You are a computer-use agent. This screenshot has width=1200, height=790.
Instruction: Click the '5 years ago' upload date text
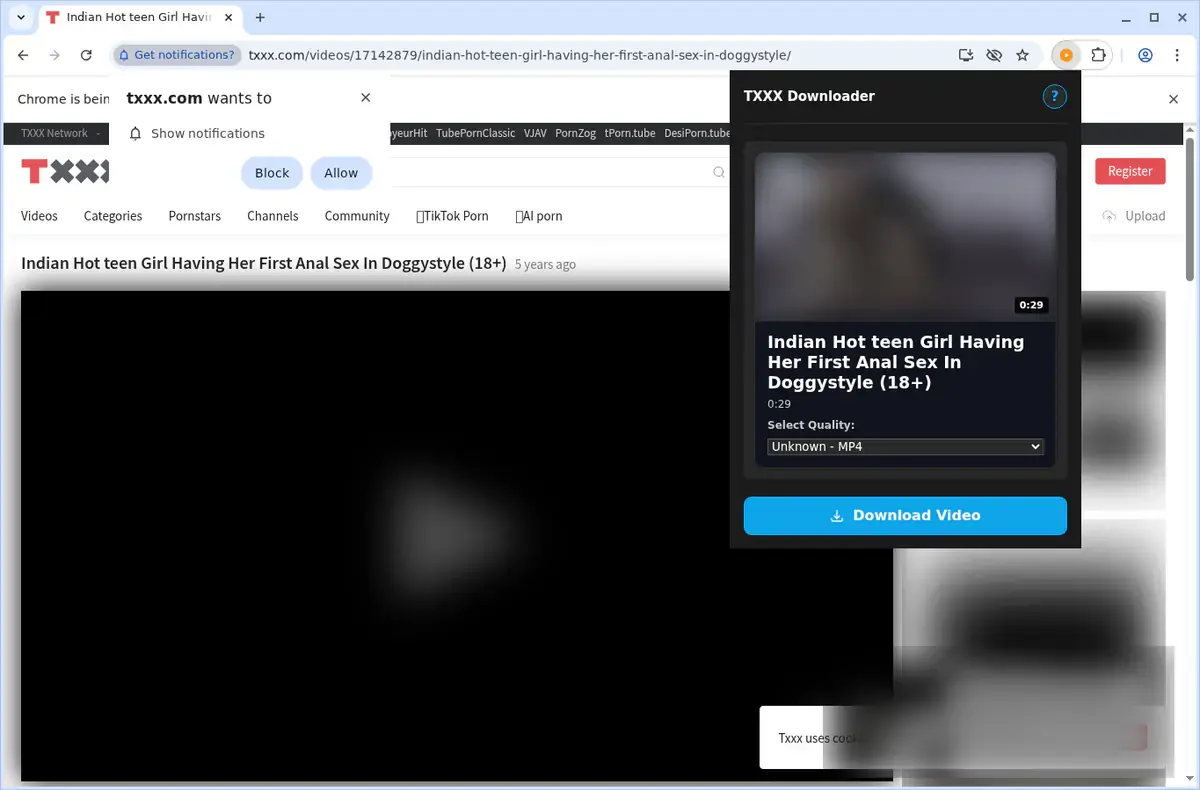545,265
